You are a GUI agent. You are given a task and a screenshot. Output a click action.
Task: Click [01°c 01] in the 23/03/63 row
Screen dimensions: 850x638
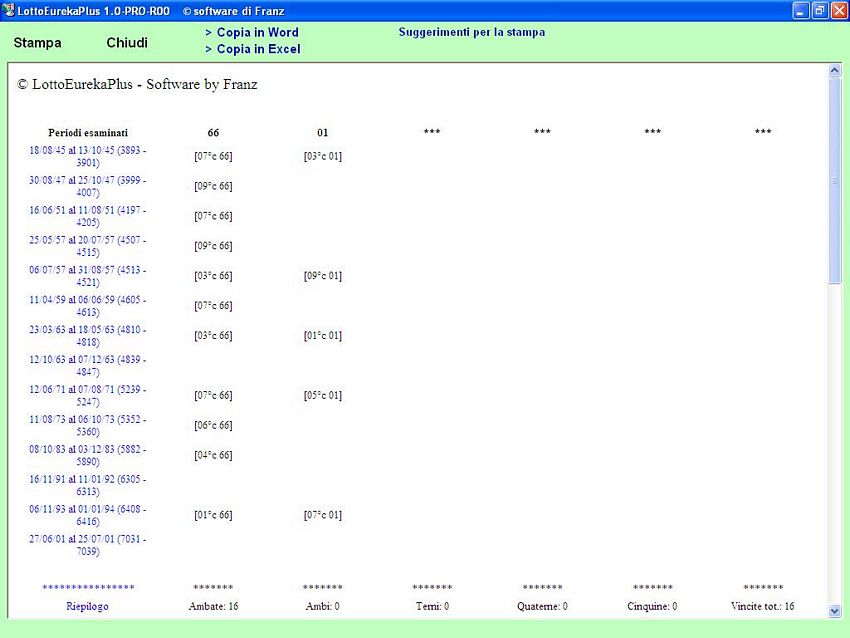coord(323,336)
